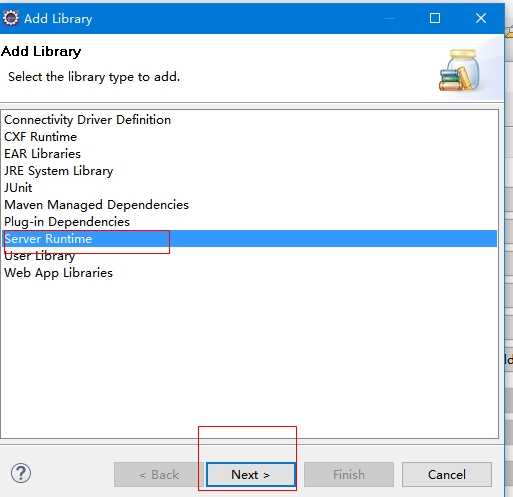
Task: Pick JUnit library type
Action: (18, 188)
